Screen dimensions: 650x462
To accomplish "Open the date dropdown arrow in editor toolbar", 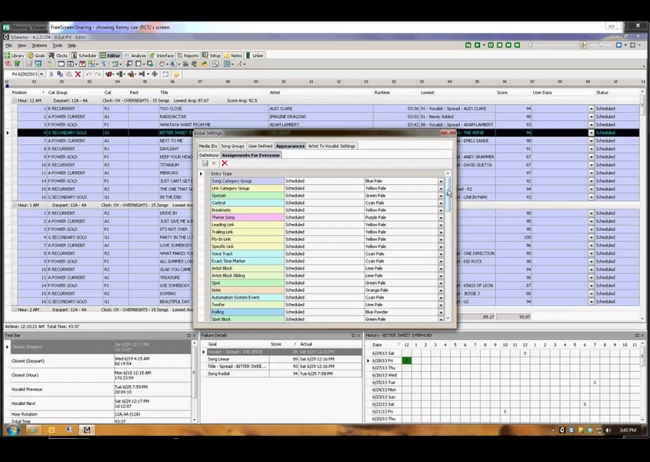I will tap(41, 74).
